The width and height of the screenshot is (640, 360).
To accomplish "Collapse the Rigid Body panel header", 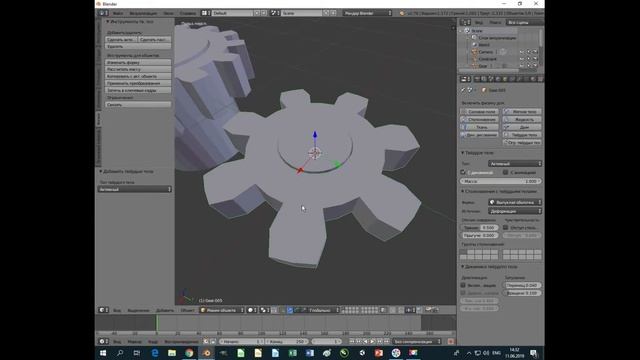I will click(479, 153).
